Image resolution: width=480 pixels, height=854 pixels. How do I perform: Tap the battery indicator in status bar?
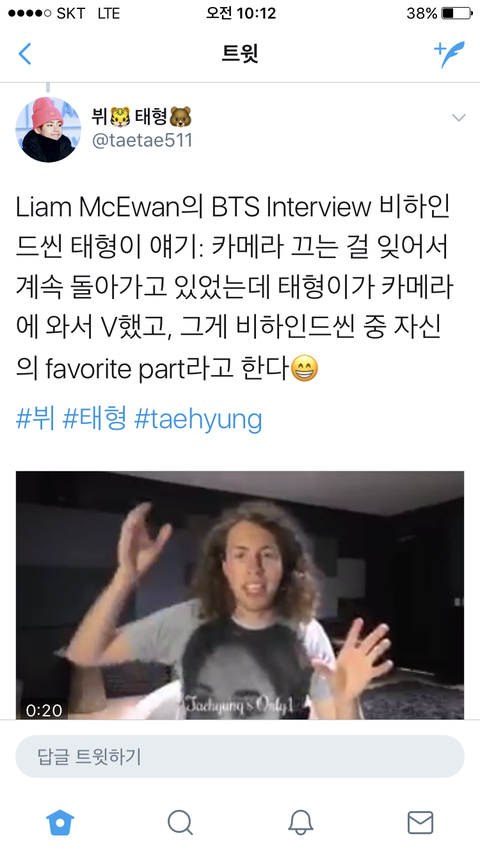tap(457, 13)
